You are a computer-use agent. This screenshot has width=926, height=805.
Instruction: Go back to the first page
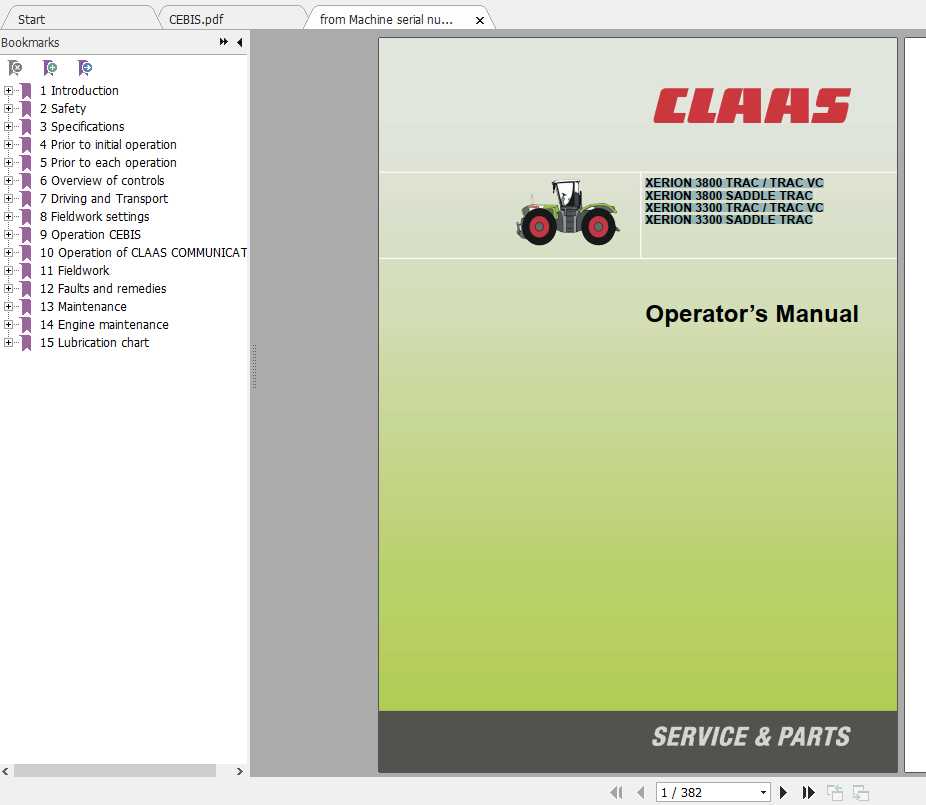617,792
